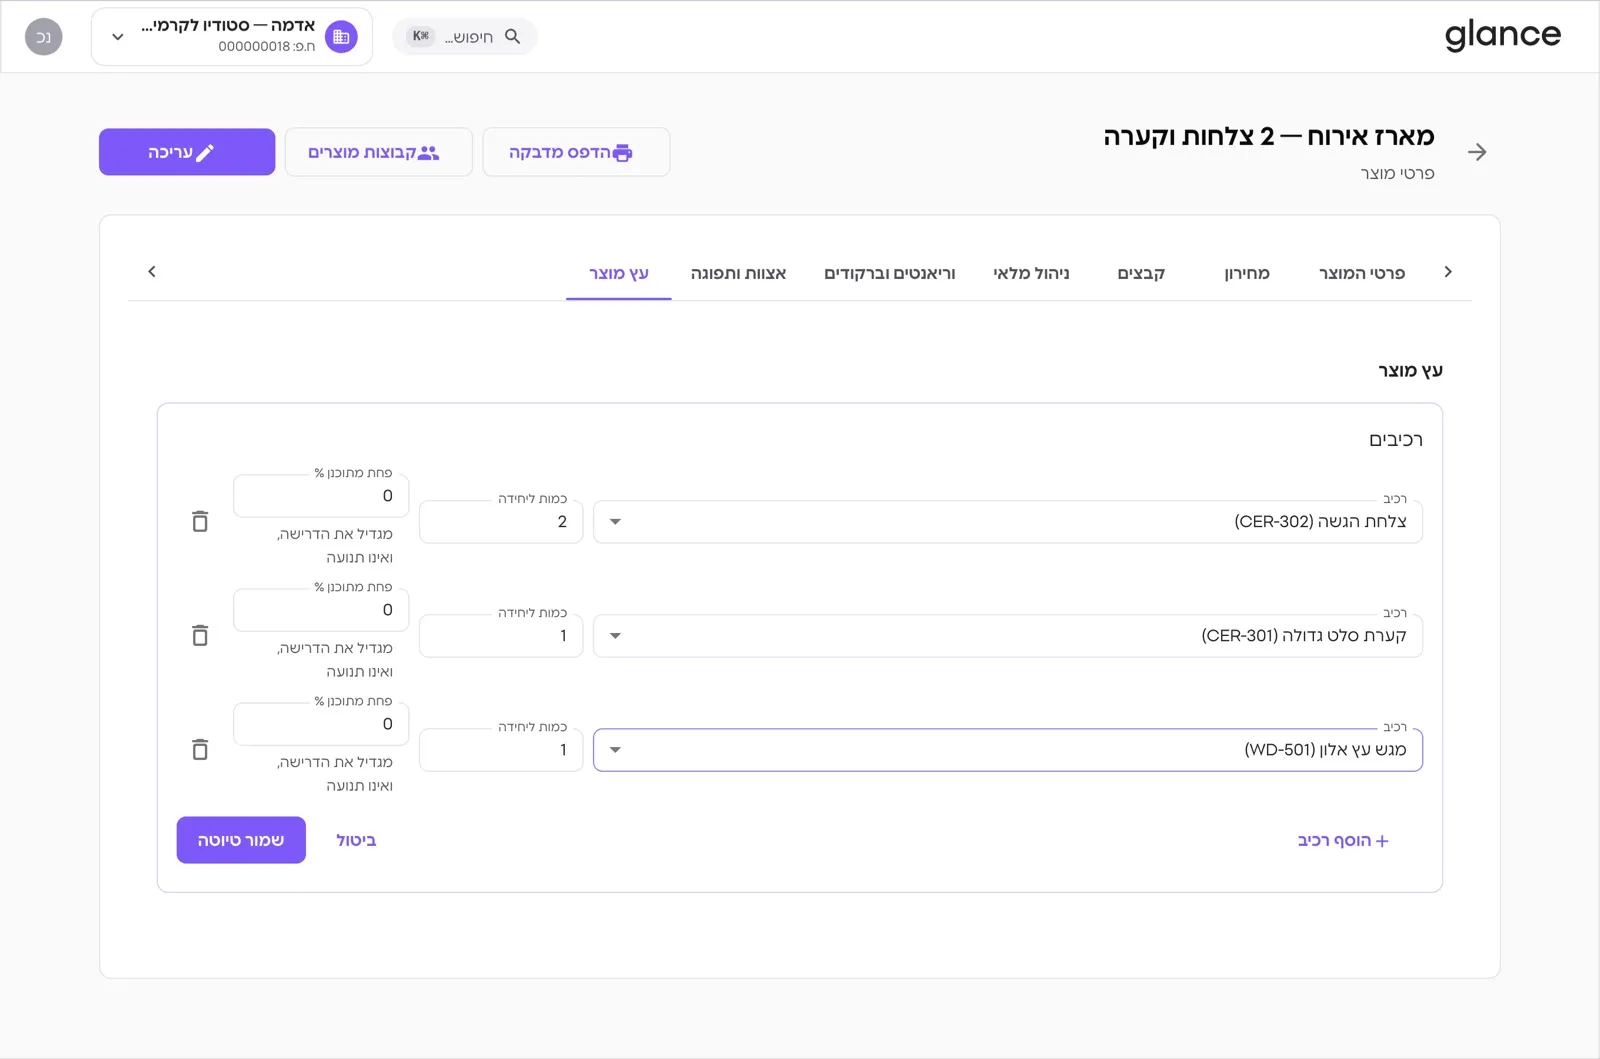
Task: Switch to מחירון tab
Action: (1246, 273)
